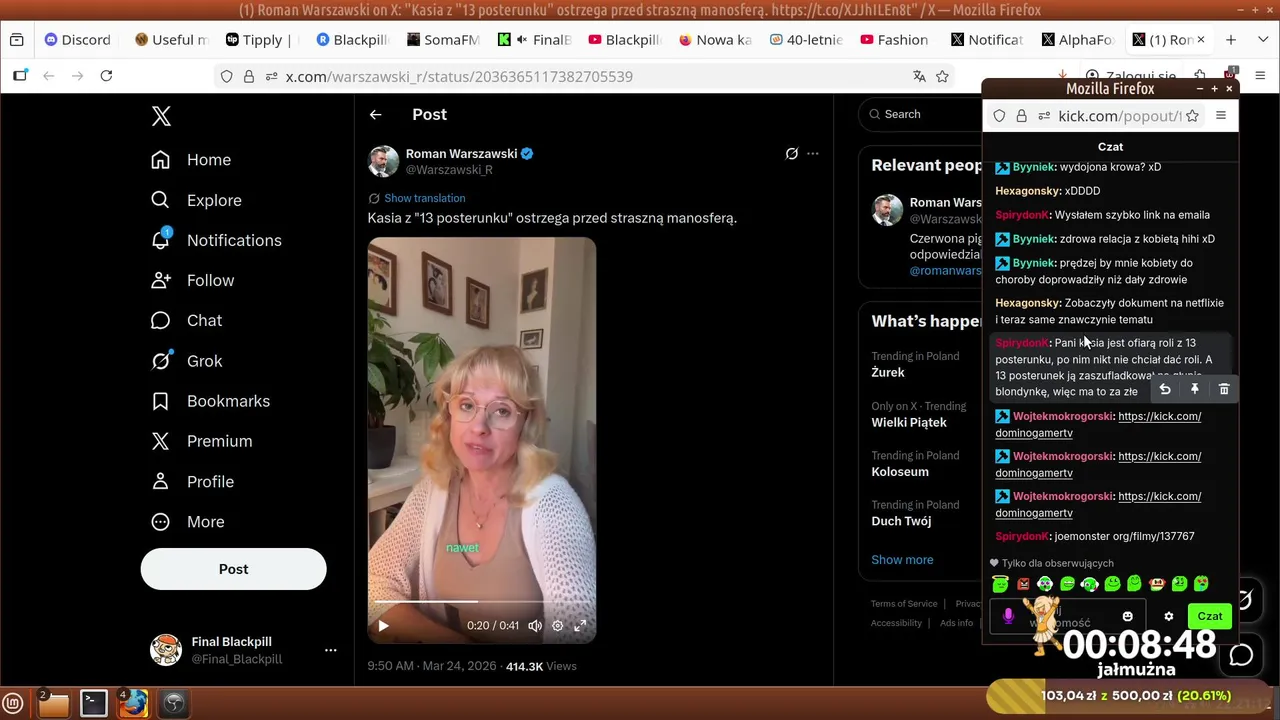Viewport: 1280px width, 720px height.
Task: Open Profile in the X sidebar
Action: click(192, 481)
